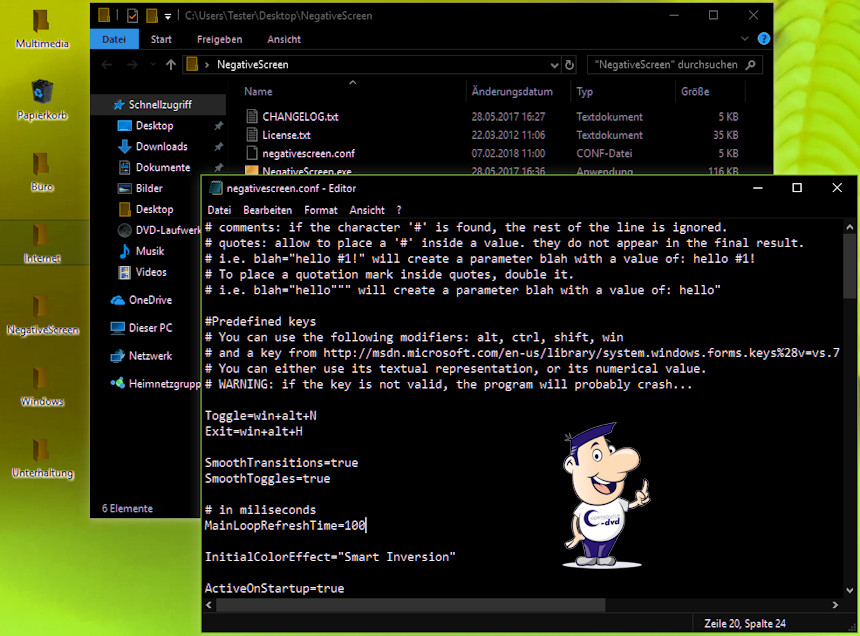
Task: Expand the address bar history dropdown
Action: pos(552,65)
